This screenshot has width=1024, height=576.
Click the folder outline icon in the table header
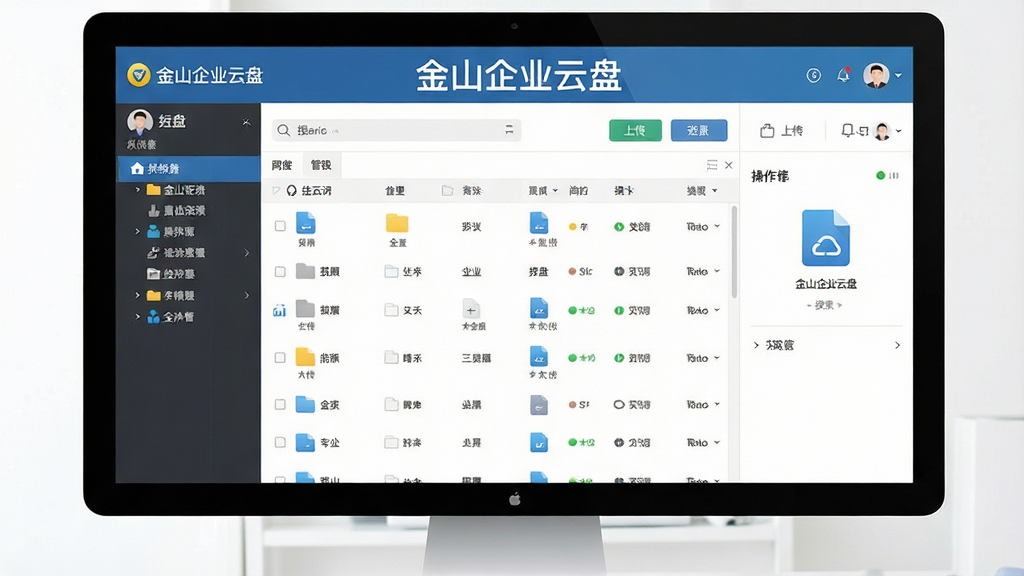pos(447,191)
